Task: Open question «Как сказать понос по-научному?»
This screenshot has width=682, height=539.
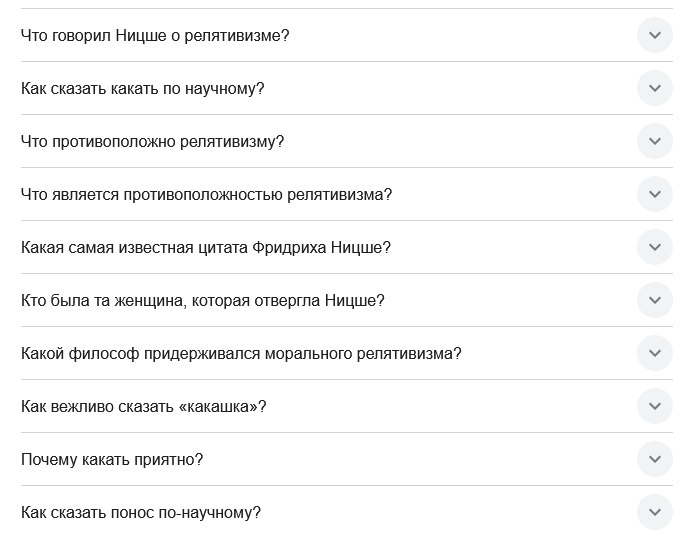Action: (141, 512)
